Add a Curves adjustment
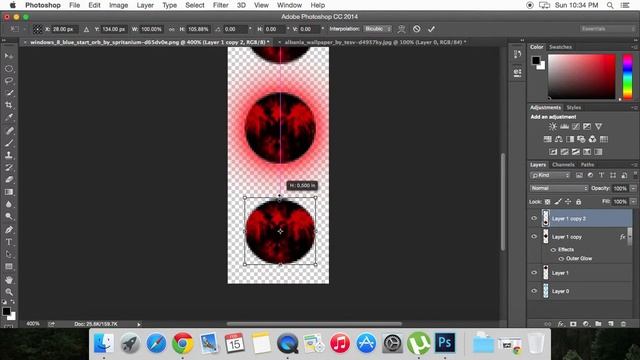This screenshot has width=640, height=360. pos(576,127)
